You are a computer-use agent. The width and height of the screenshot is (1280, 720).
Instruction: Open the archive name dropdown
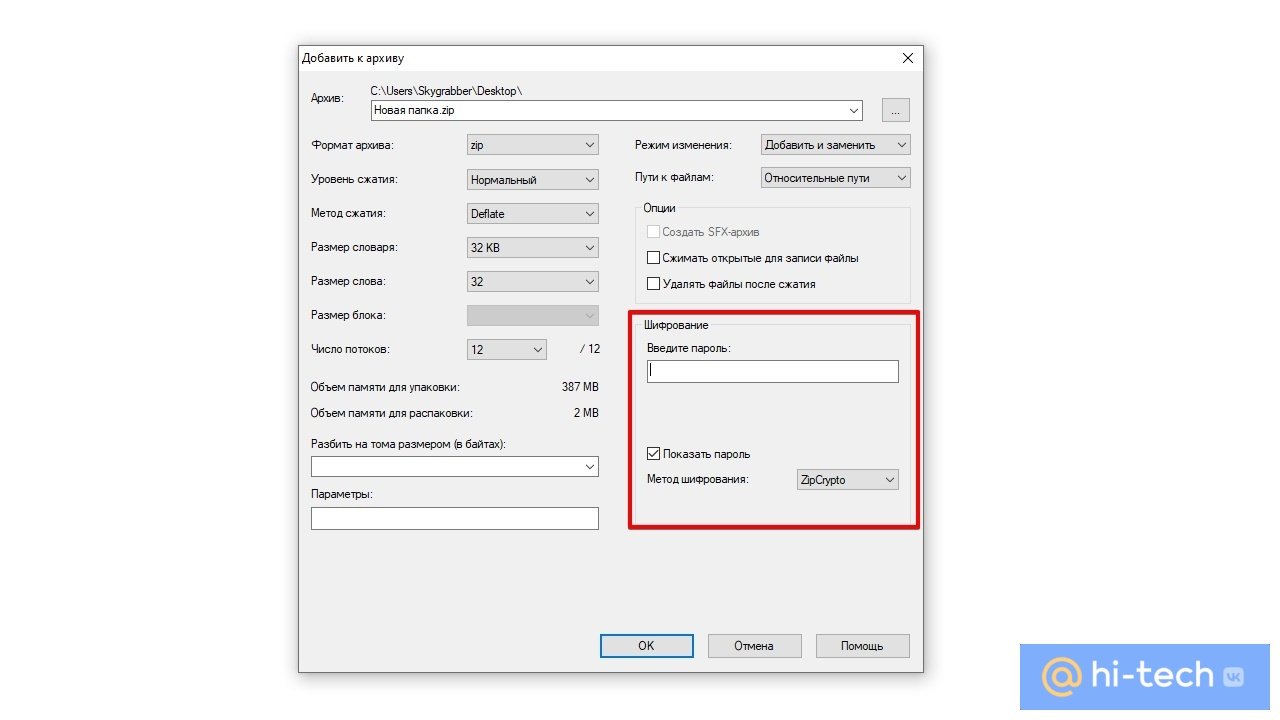(x=854, y=110)
